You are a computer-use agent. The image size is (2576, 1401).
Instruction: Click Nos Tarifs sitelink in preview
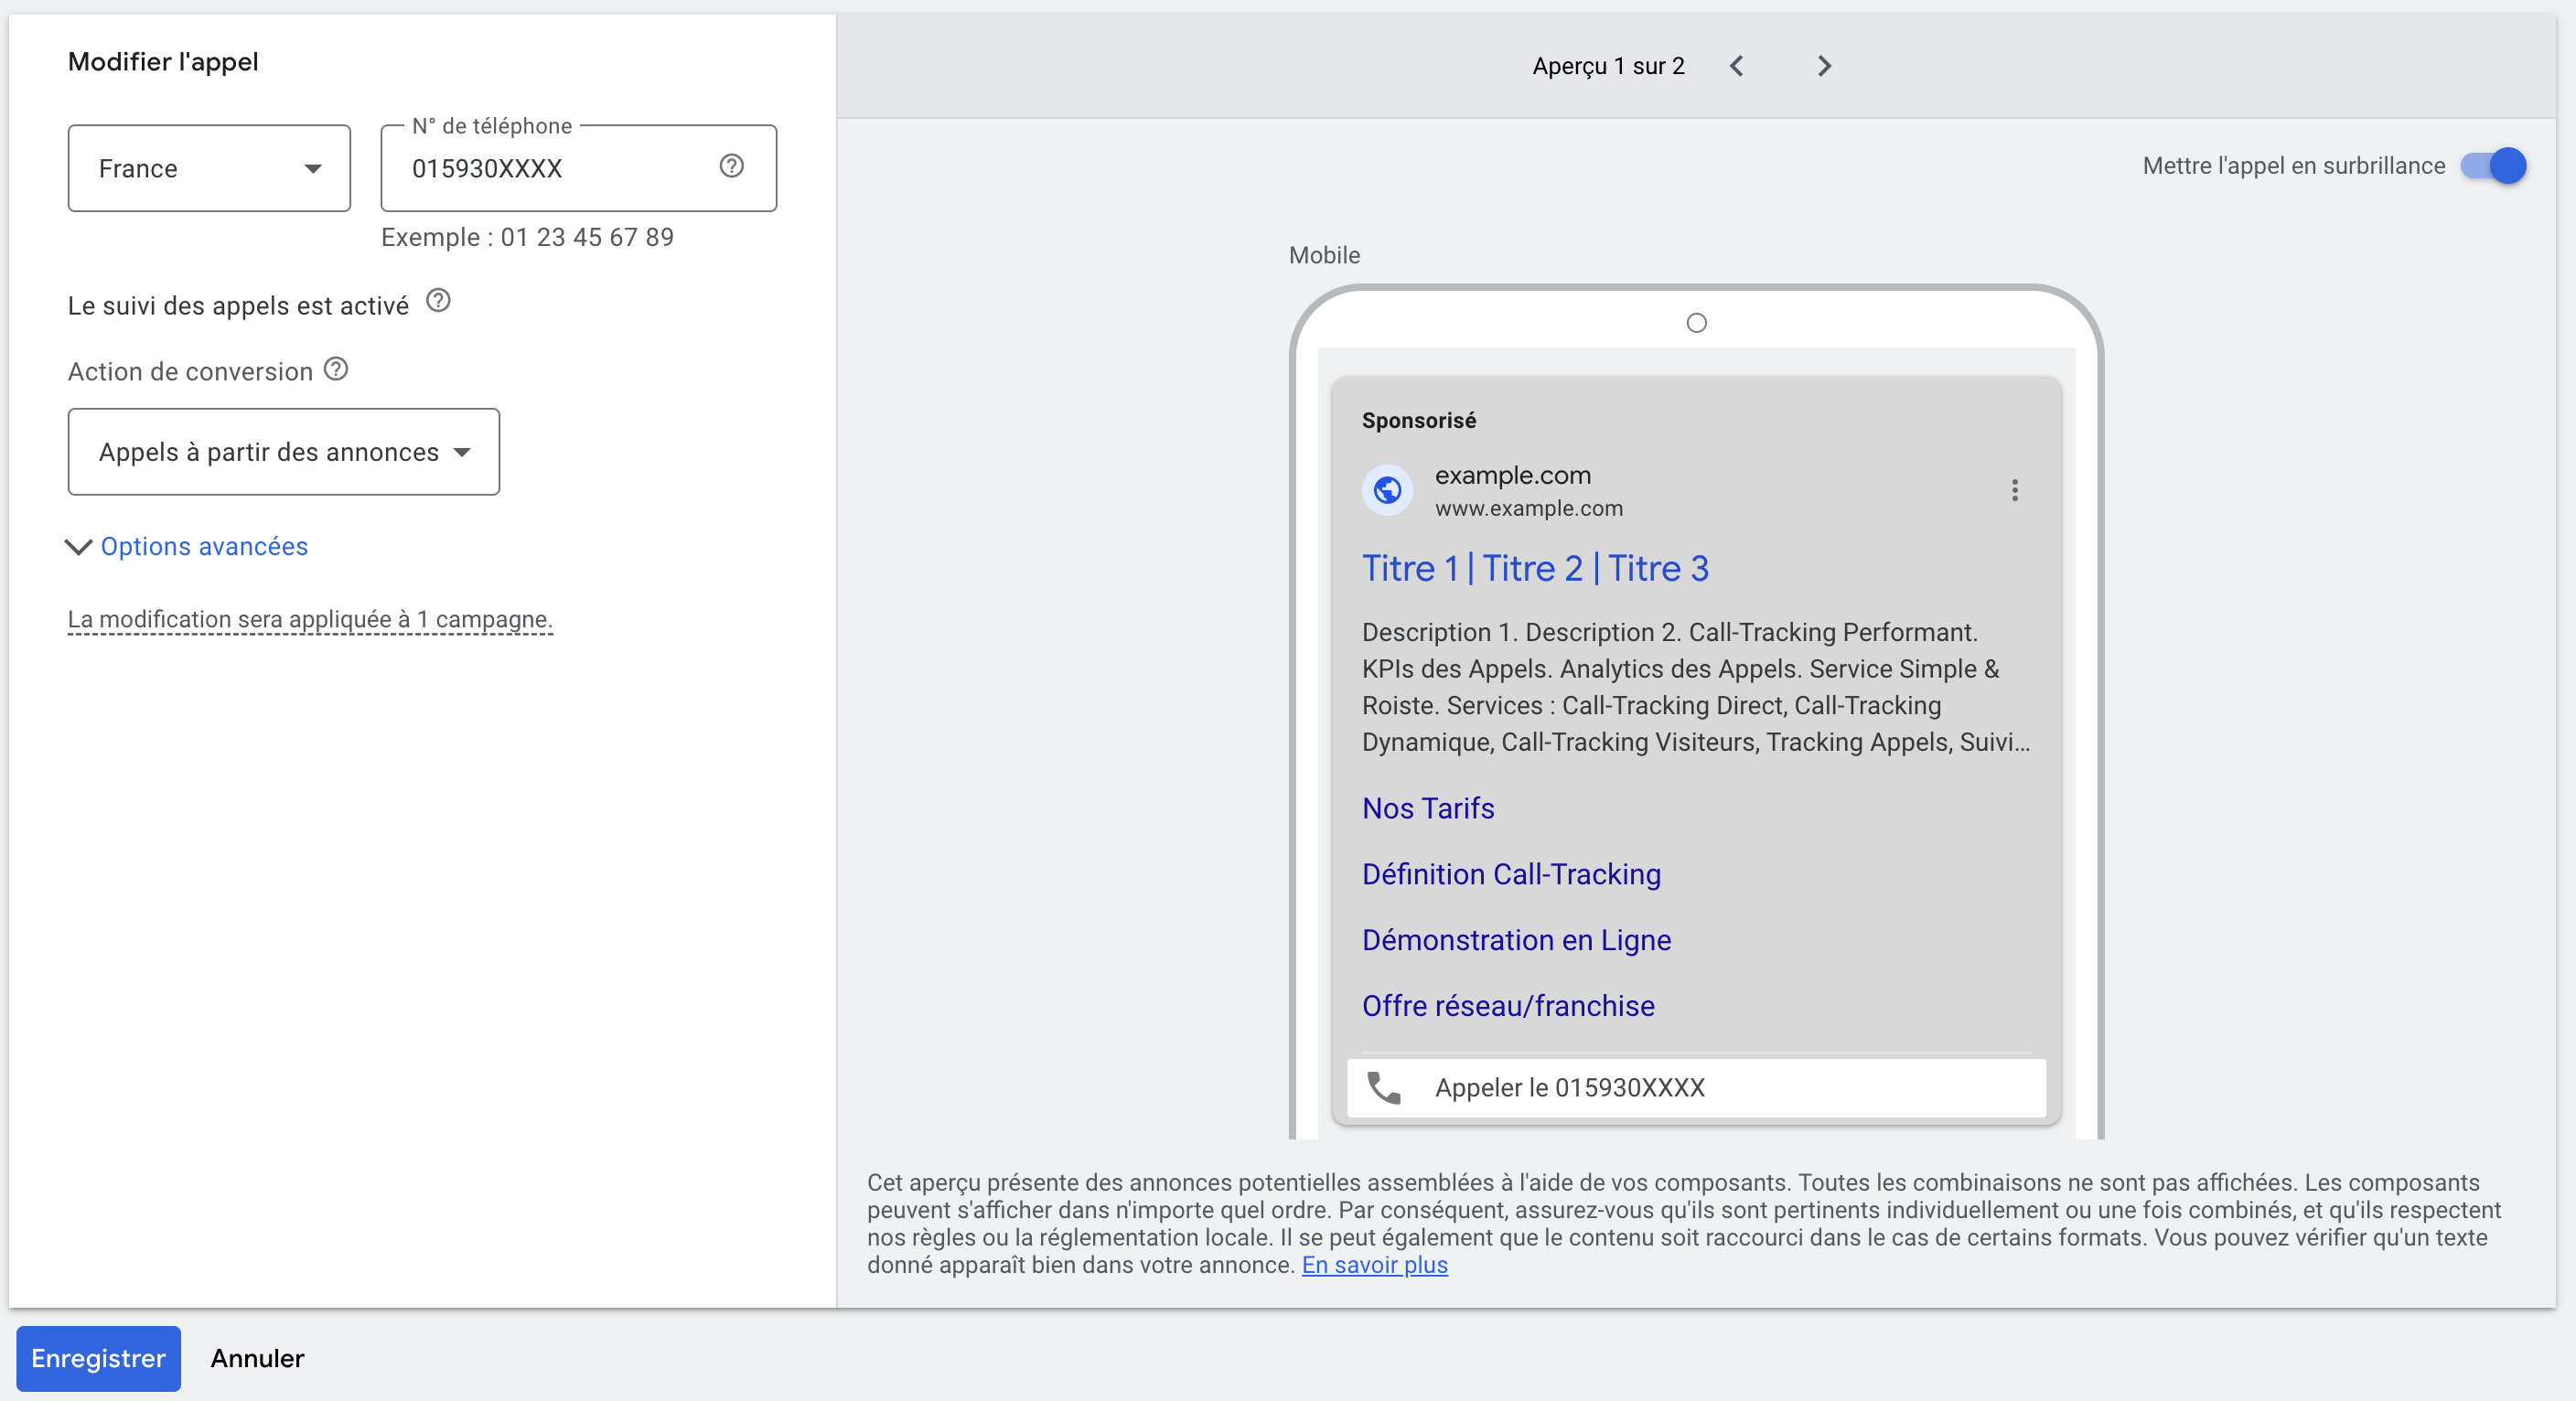(1428, 808)
